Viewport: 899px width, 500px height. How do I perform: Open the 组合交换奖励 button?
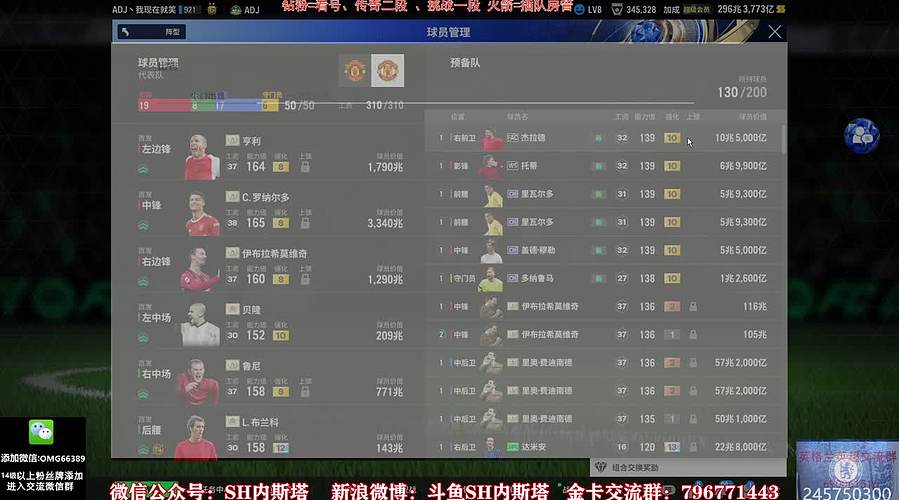pyautogui.click(x=688, y=467)
